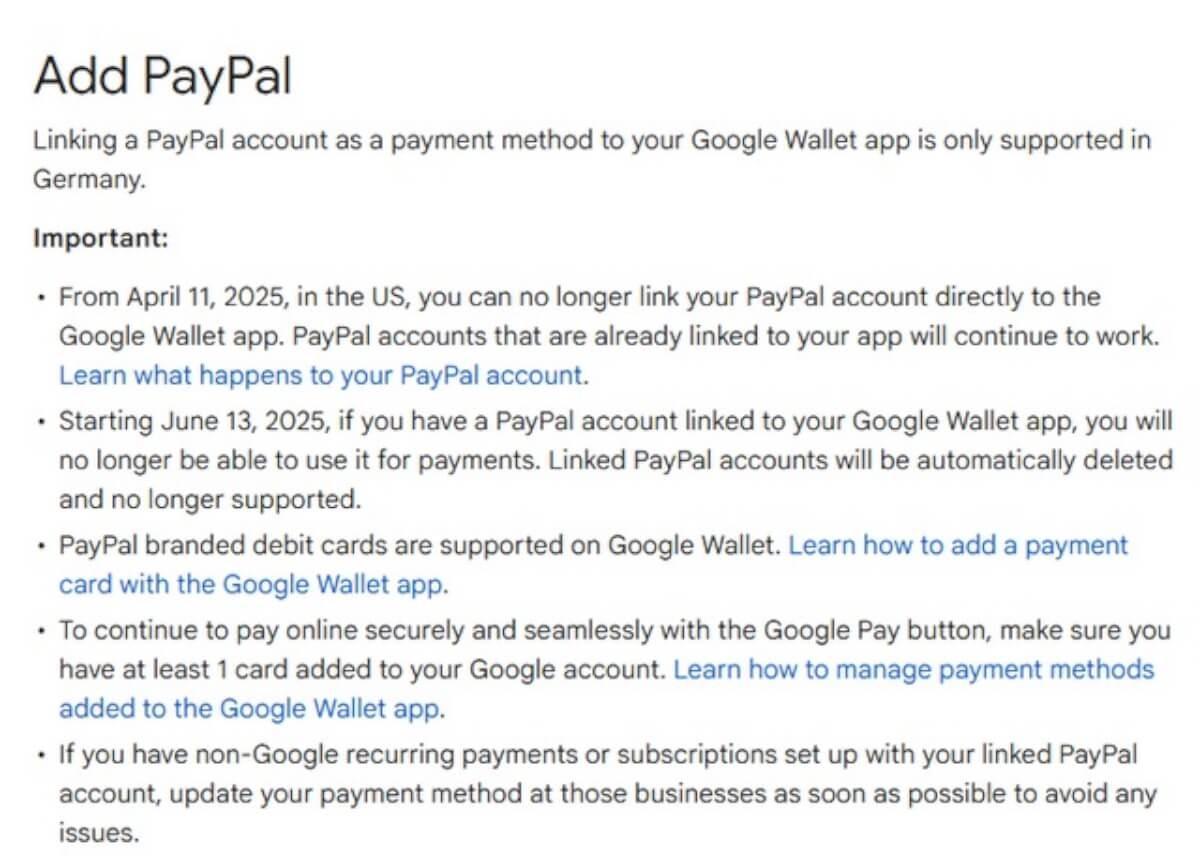Click the bullet dot before 'PayPal branded debit cards'
1200x863 pixels.
coord(40,547)
